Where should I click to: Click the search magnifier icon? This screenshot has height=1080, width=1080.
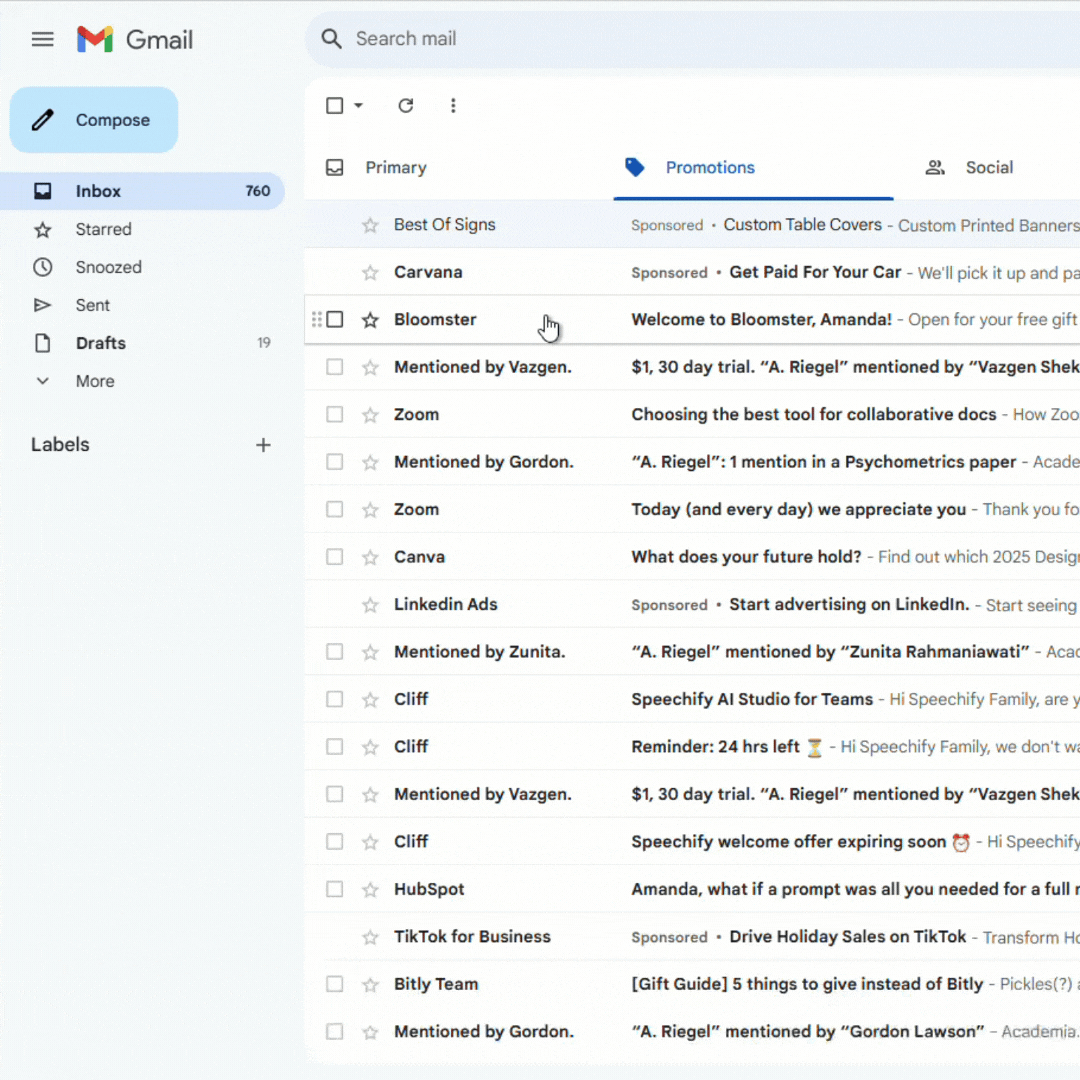coord(331,39)
